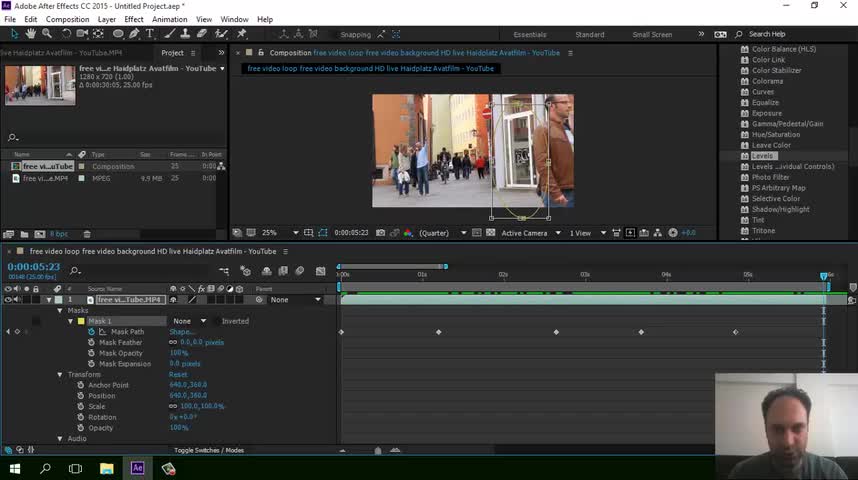The width and height of the screenshot is (858, 480).
Task: Select the Clone Stamp tool
Action: (185, 34)
